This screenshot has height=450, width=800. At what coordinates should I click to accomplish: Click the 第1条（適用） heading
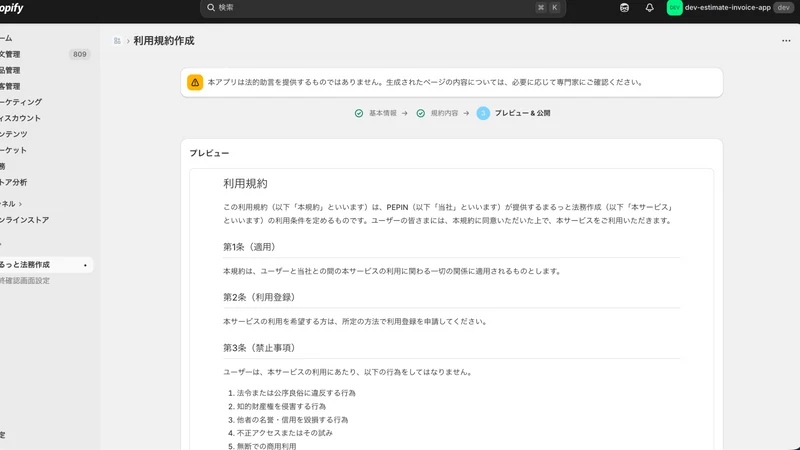(x=251, y=247)
